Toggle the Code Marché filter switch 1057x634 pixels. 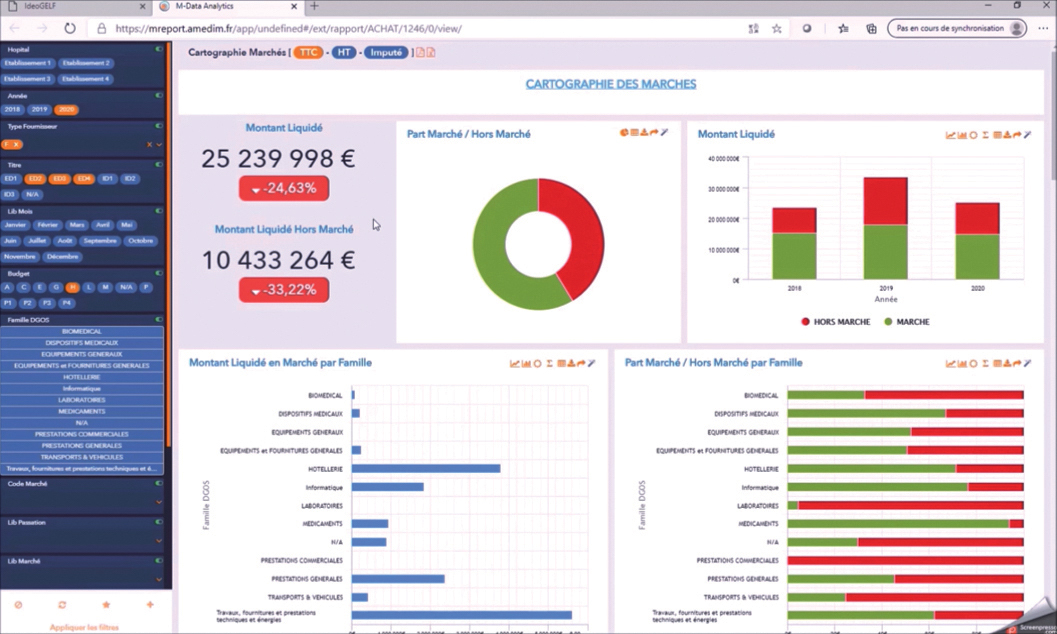point(159,483)
